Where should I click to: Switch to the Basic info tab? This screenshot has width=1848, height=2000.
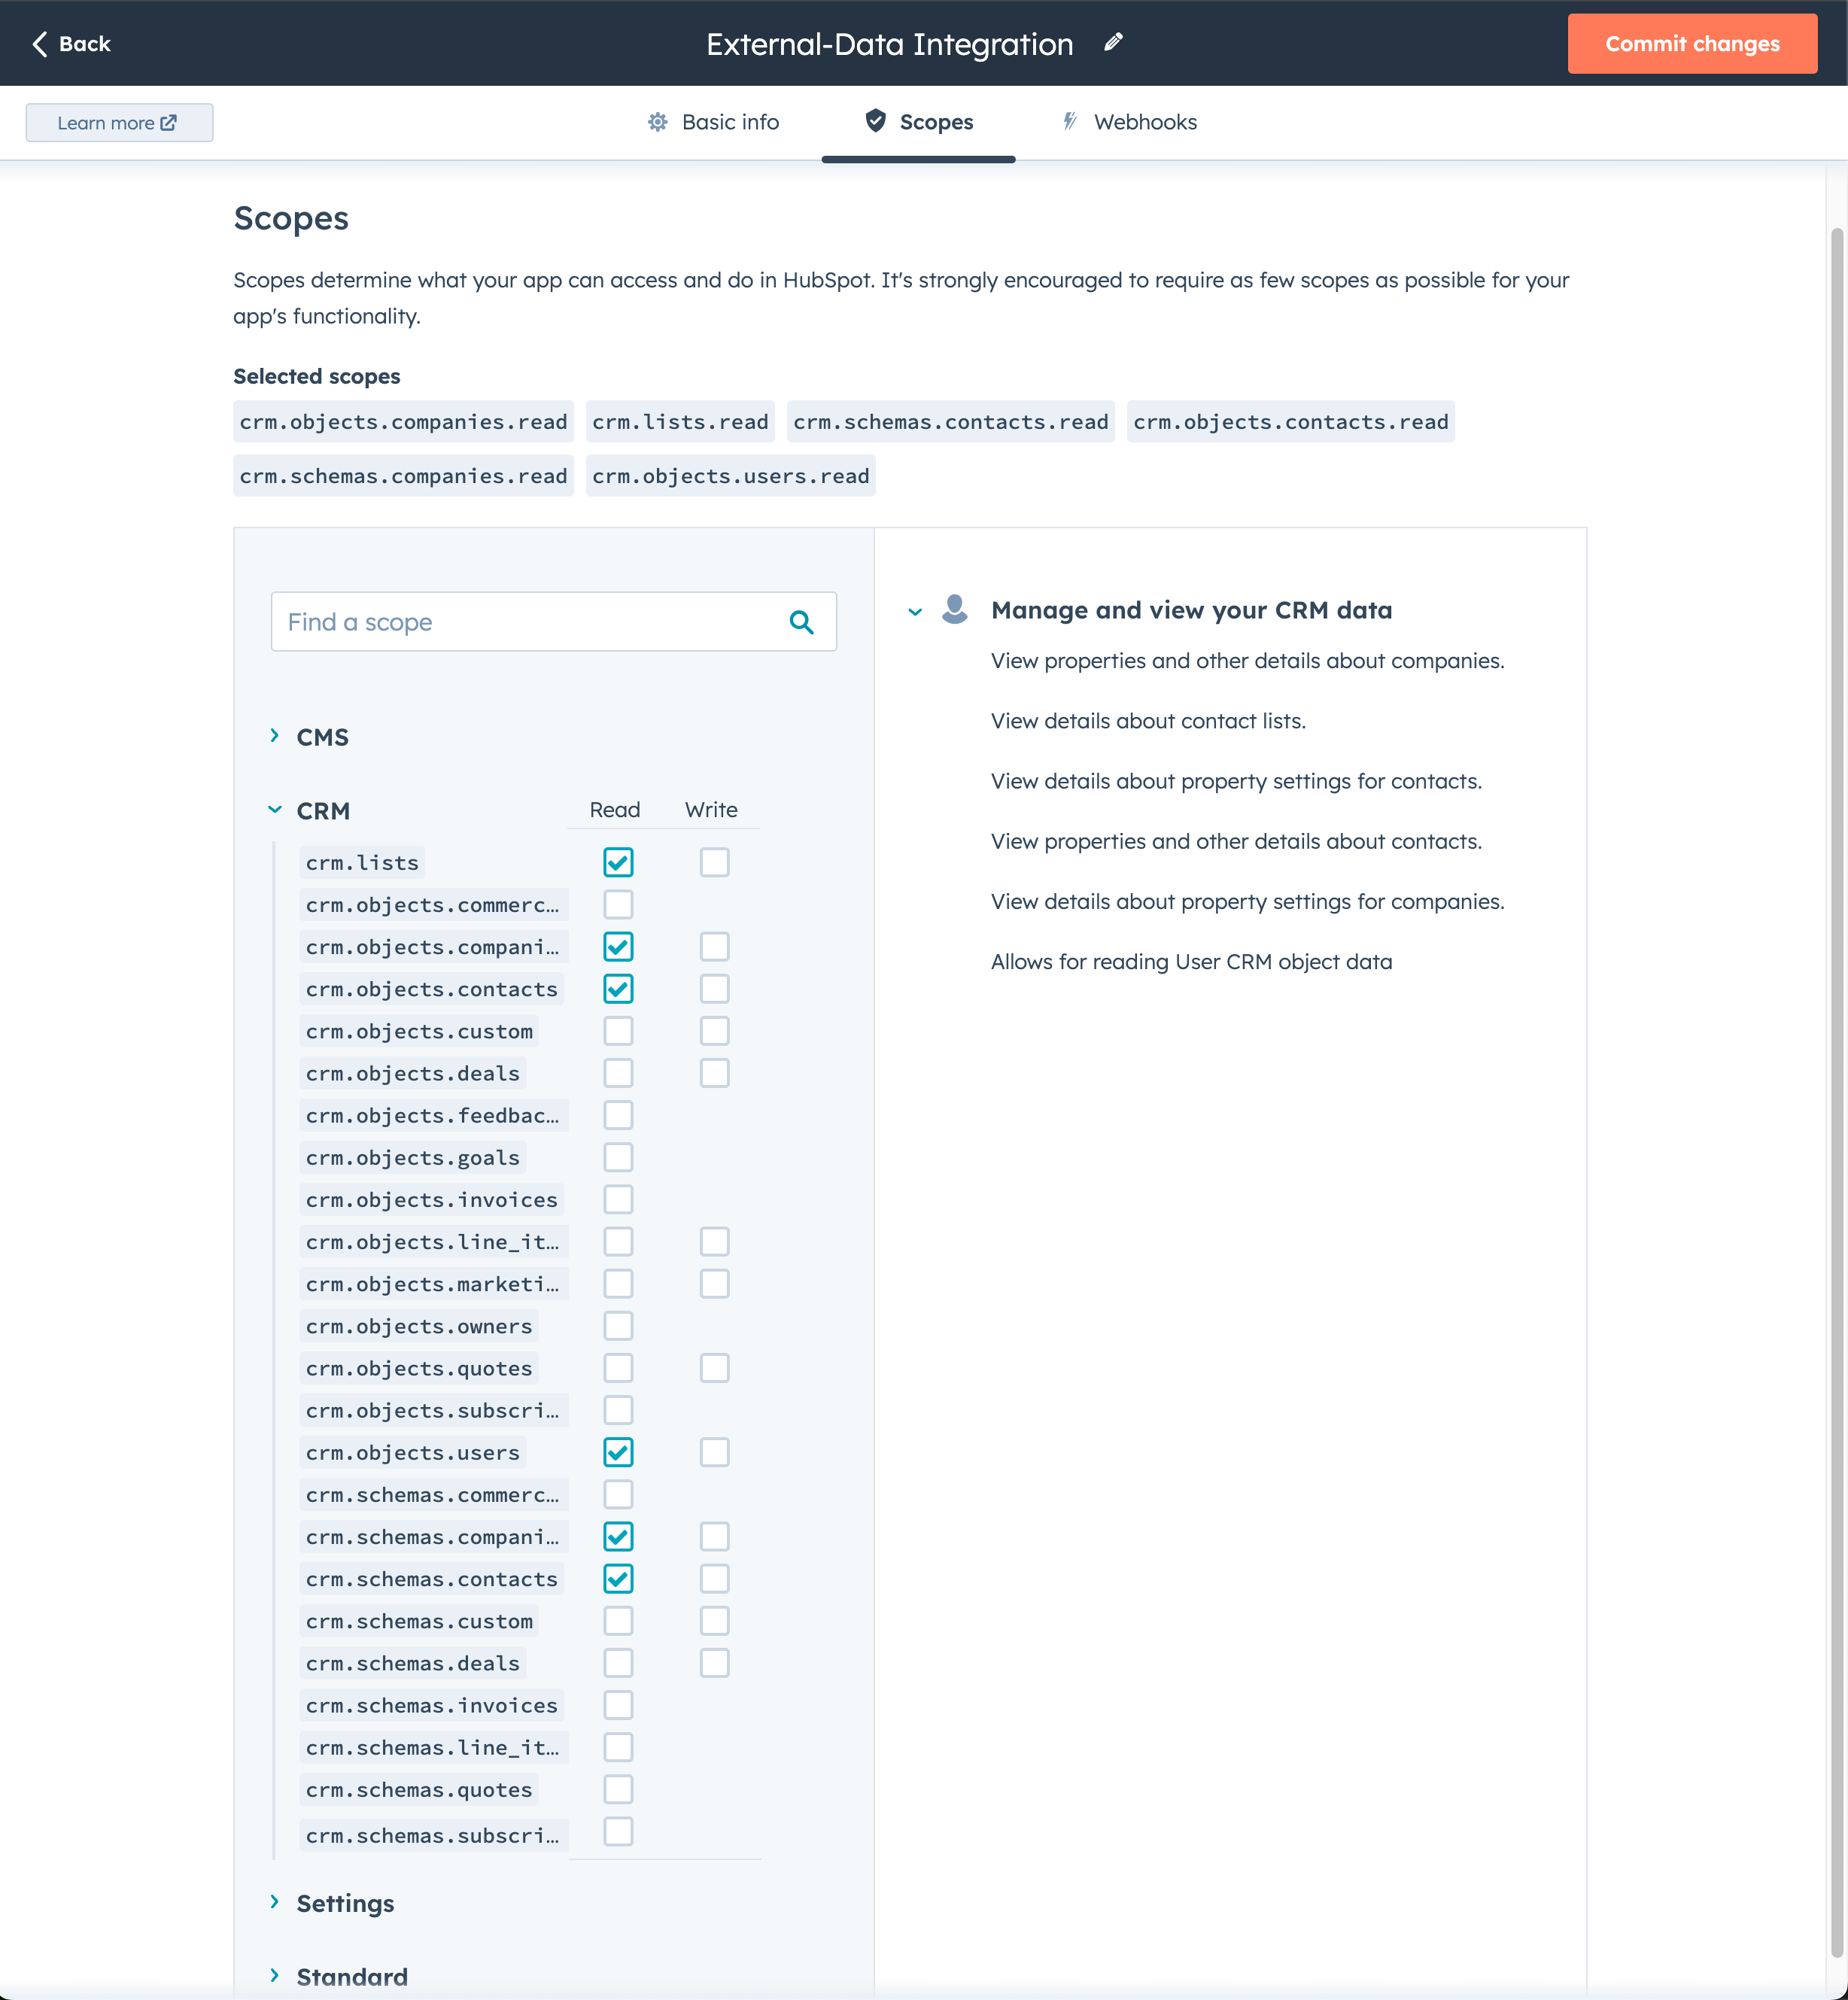pos(730,121)
